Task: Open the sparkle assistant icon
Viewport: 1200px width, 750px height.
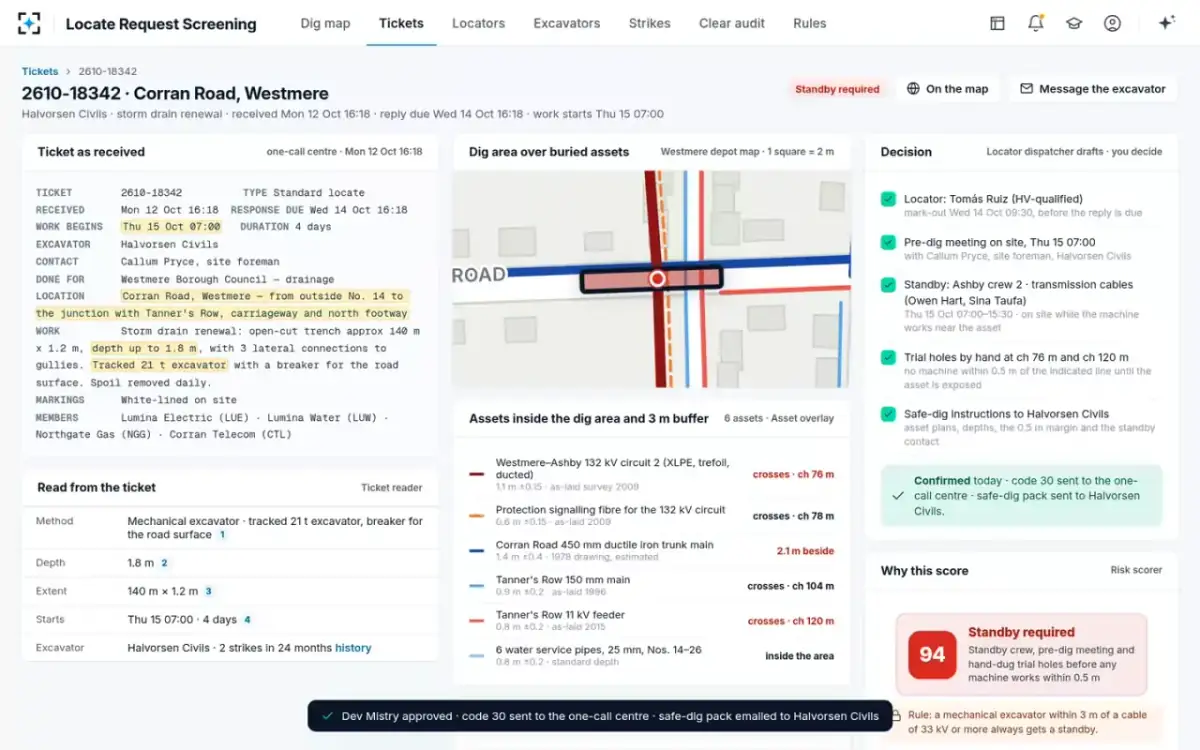Action: 1166,23
